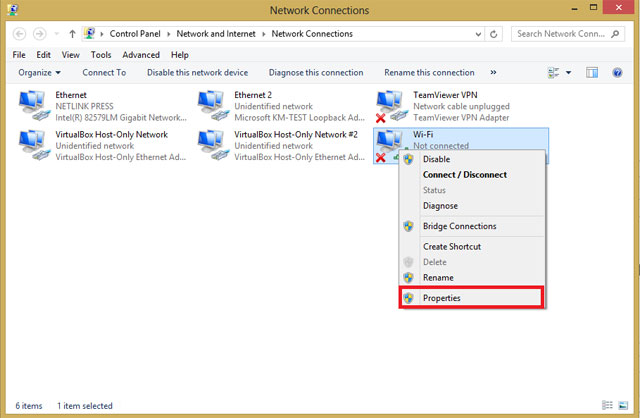This screenshot has width=640, height=418.
Task: Click Network and Internet in the breadcrumb
Action: click(x=216, y=34)
